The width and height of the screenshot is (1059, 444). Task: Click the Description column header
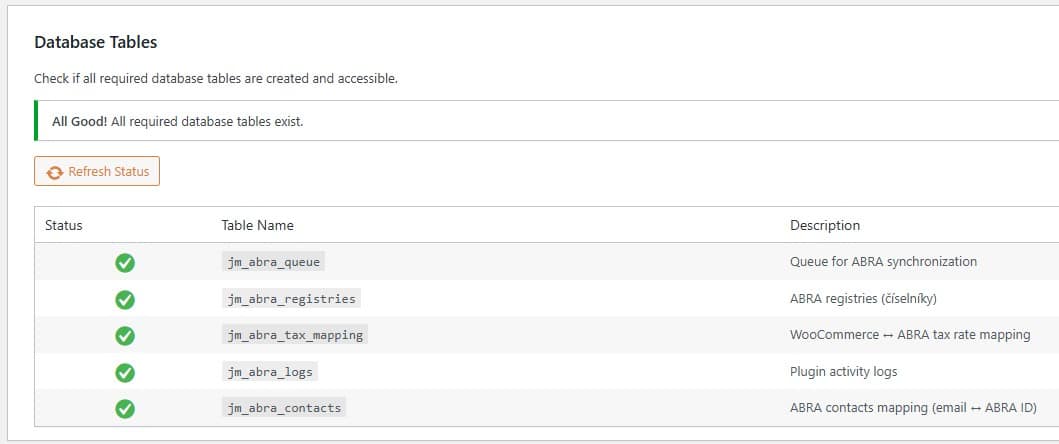pyautogui.click(x=824, y=226)
